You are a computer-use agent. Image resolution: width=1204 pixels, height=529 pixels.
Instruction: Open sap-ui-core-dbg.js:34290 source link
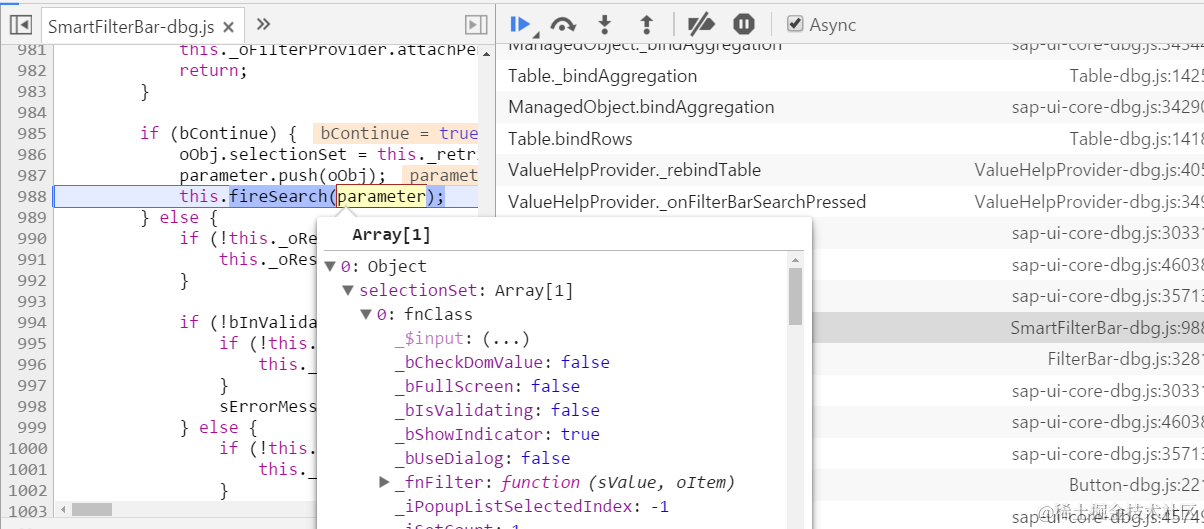click(1107, 107)
